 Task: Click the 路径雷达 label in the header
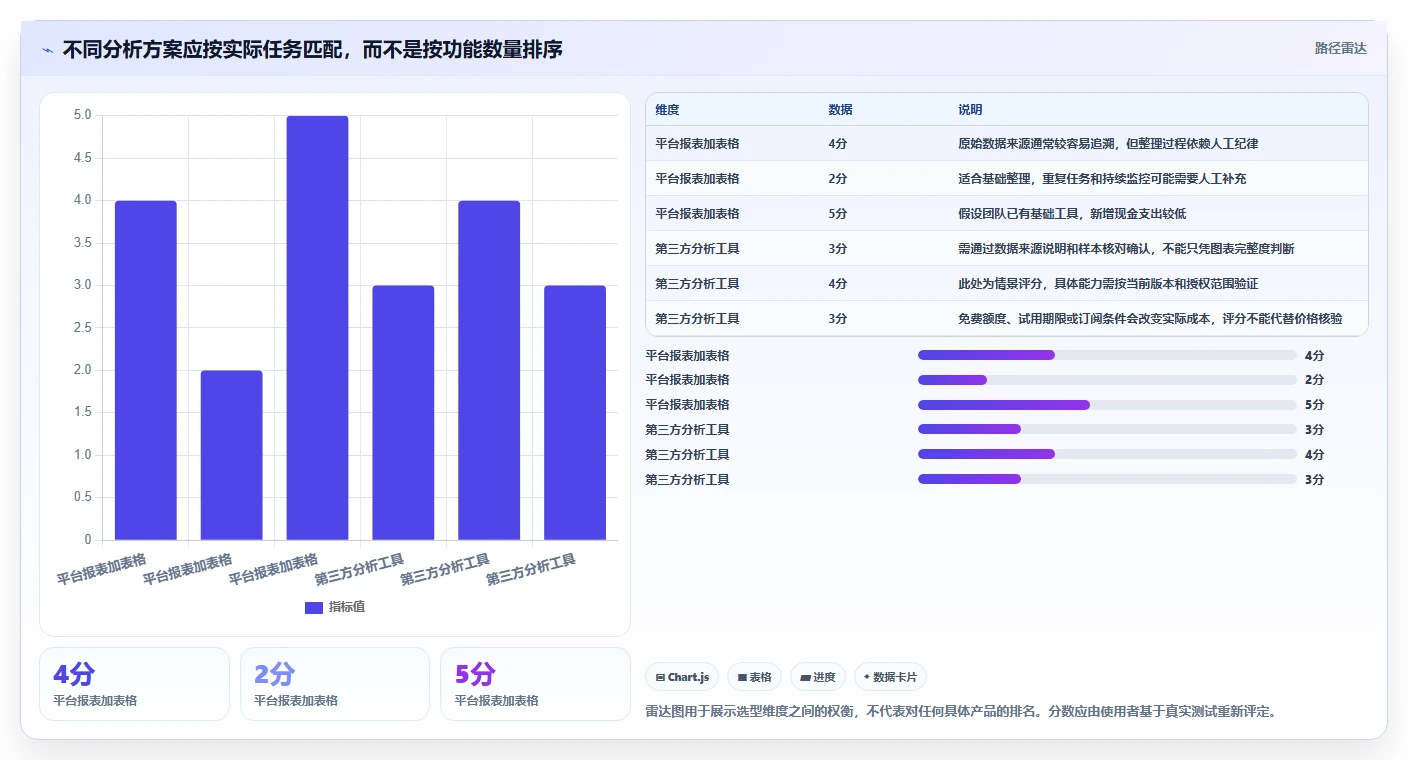[1340, 48]
